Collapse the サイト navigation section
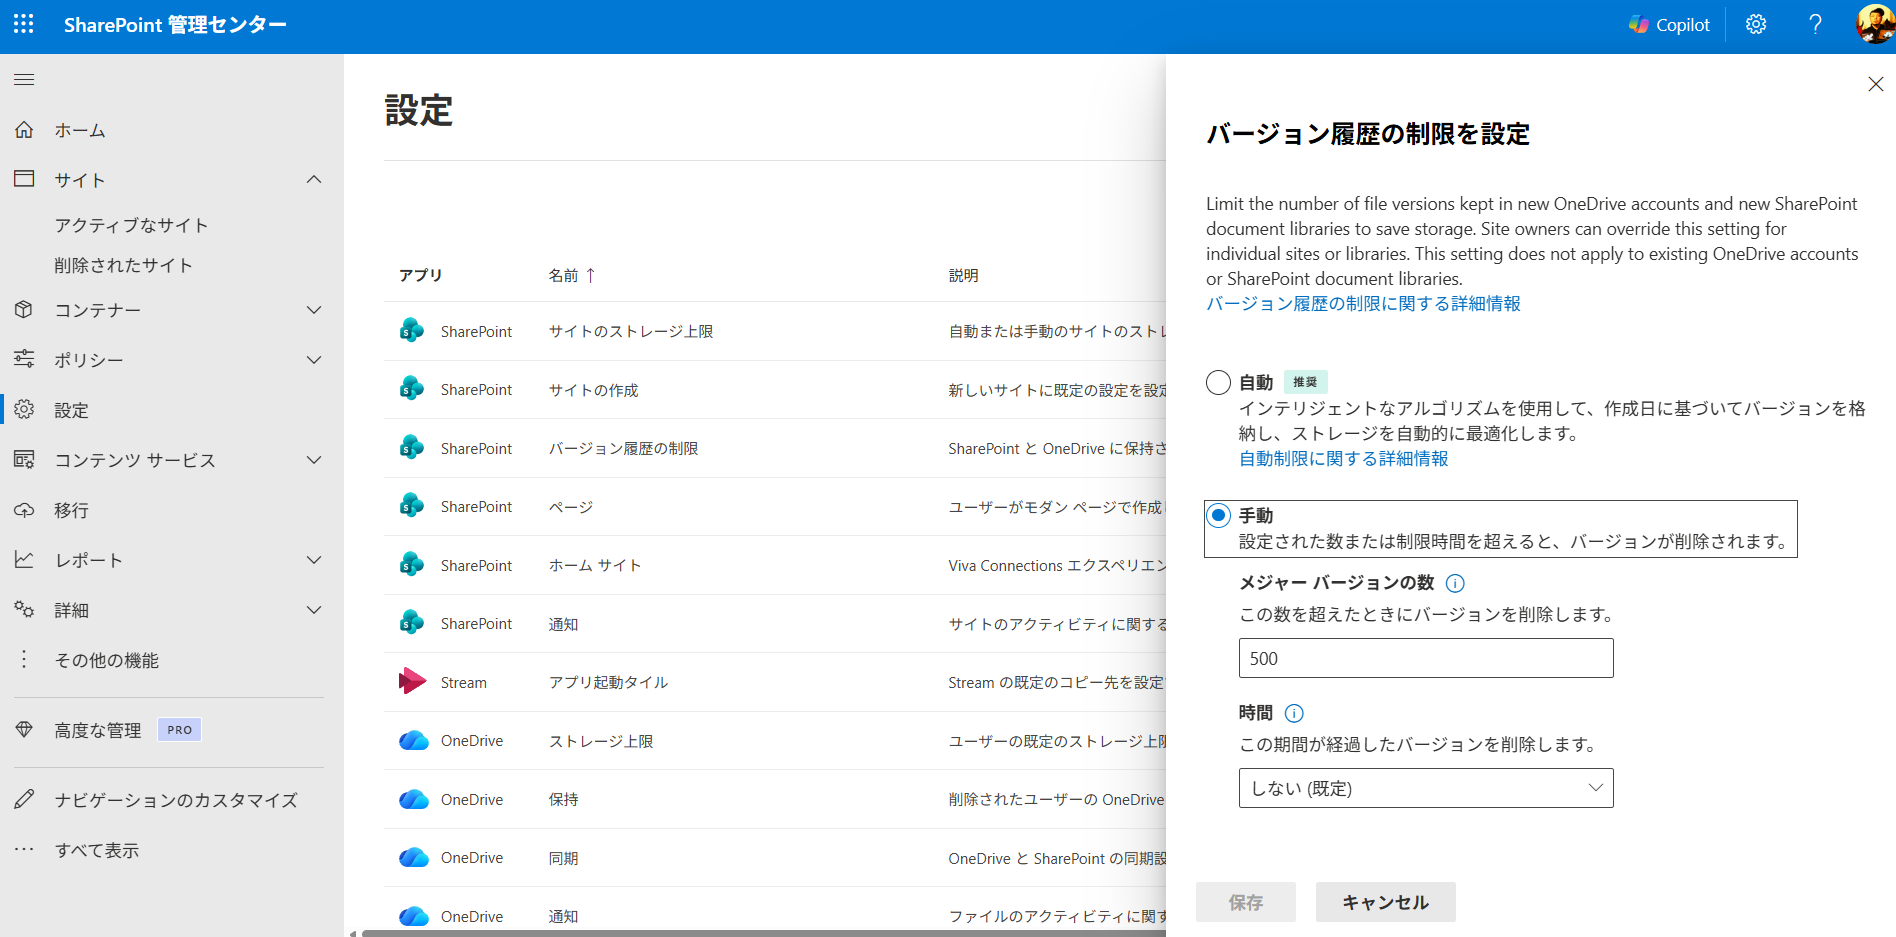Image resolution: width=1896 pixels, height=937 pixels. (x=313, y=180)
